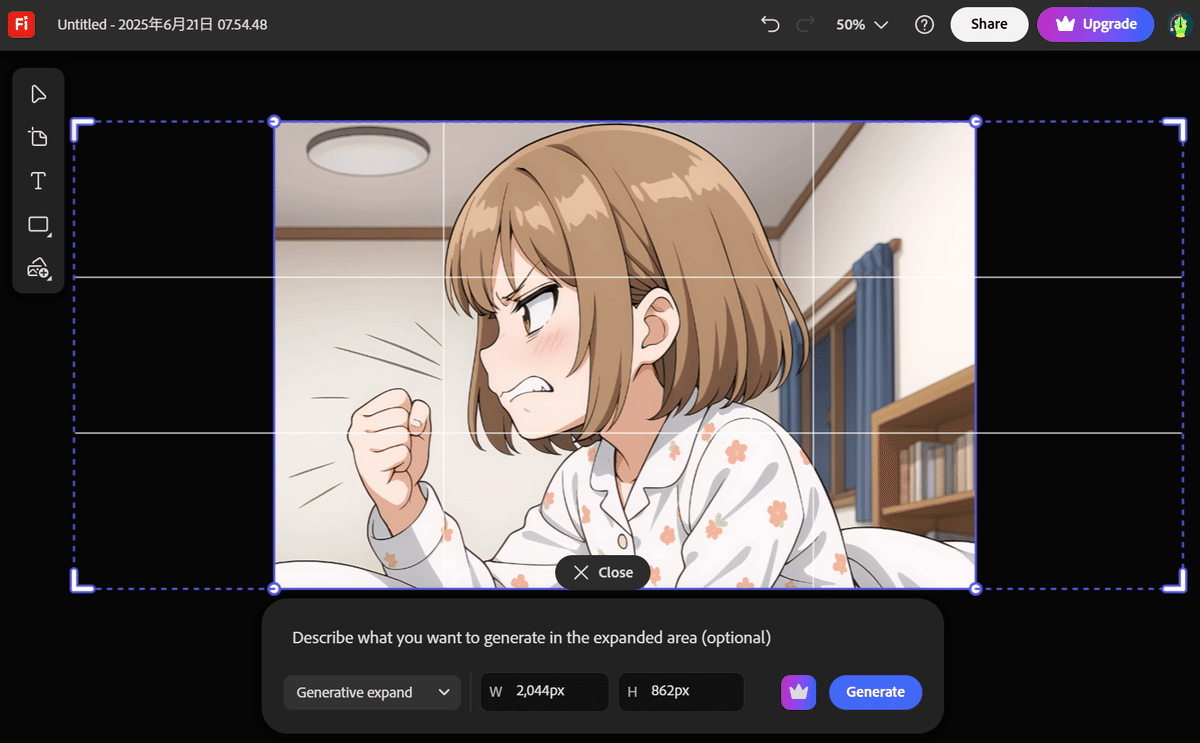Open the Help question mark

coord(923,24)
